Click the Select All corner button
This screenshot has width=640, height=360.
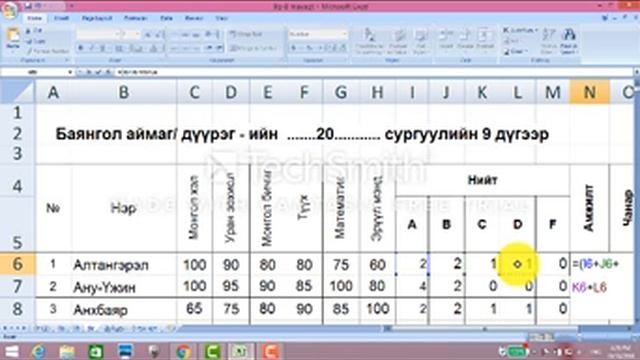[x=17, y=91]
